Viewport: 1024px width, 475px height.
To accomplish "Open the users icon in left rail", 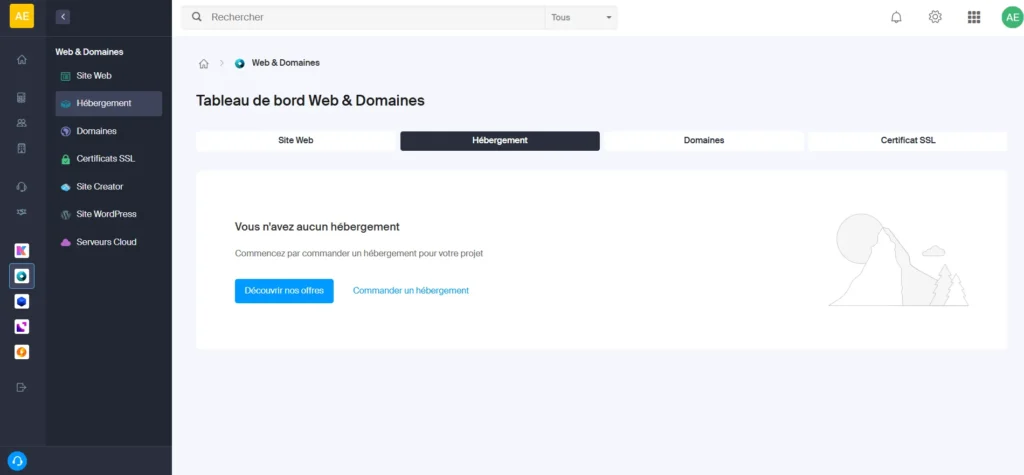I will [x=22, y=123].
